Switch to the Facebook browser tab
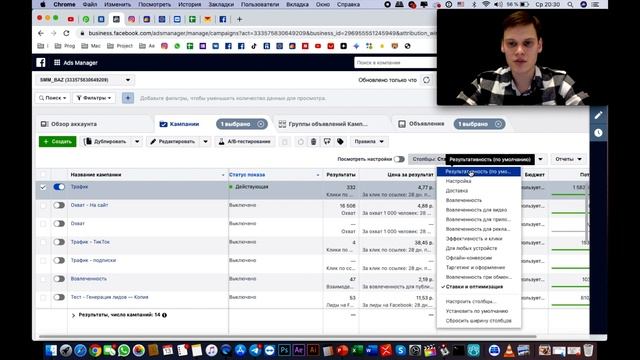This screenshot has height=360, width=640. coord(223,19)
